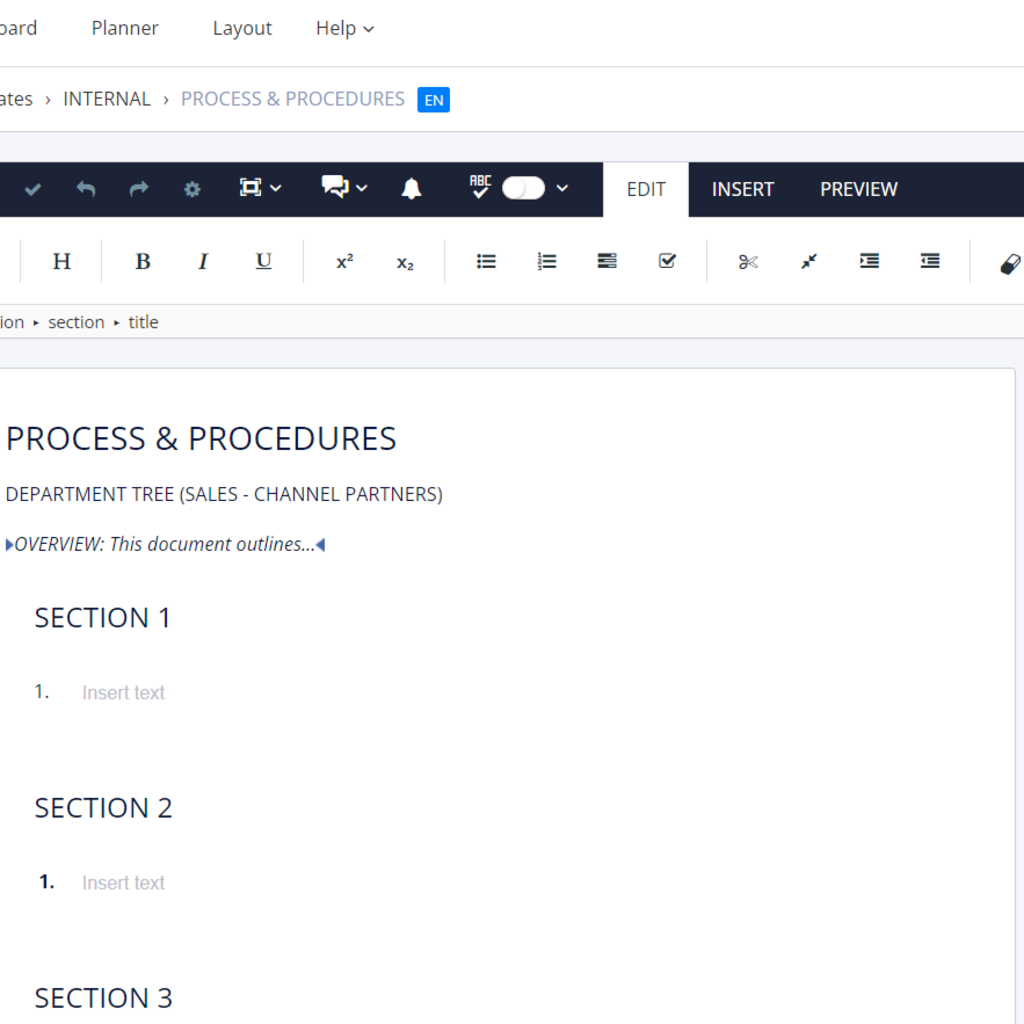Insert a checkbox checklist item
This screenshot has width=1024, height=1024.
[x=667, y=262]
